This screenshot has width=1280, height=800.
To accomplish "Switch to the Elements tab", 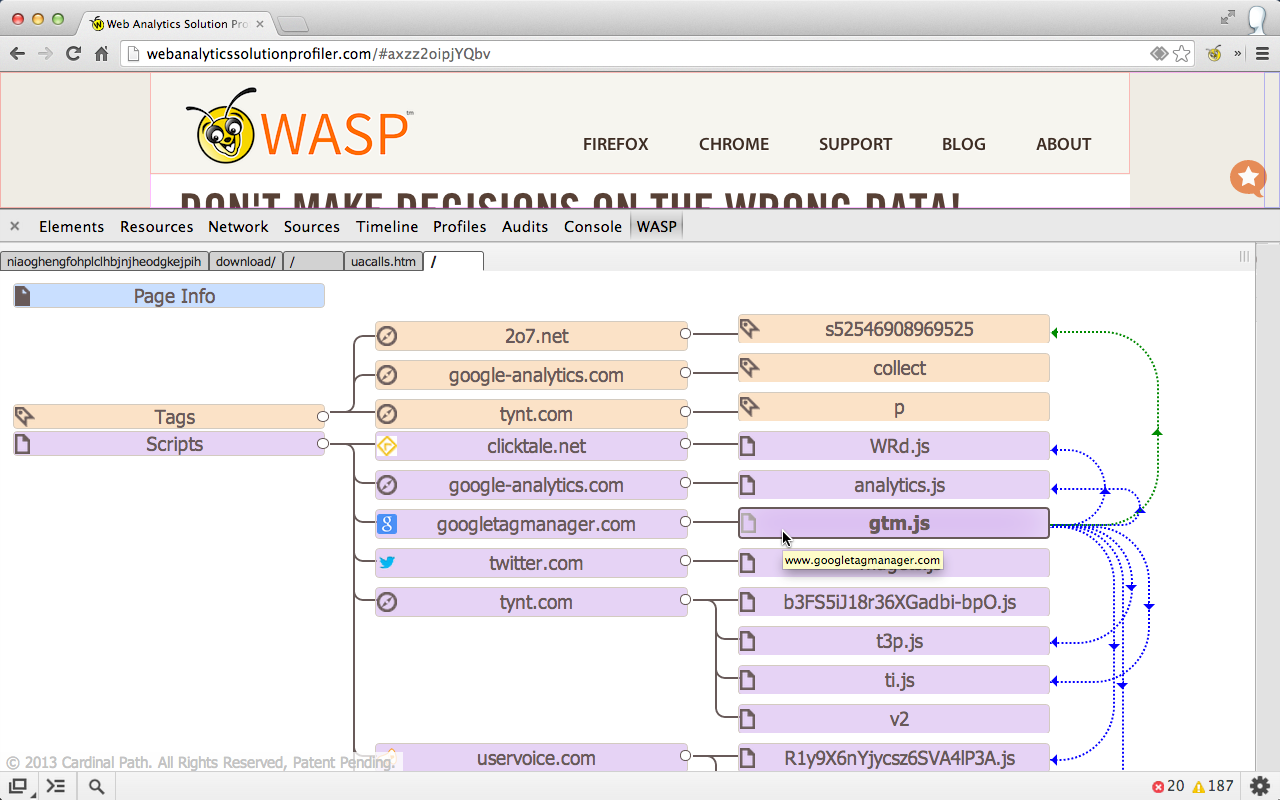I will 71,226.
